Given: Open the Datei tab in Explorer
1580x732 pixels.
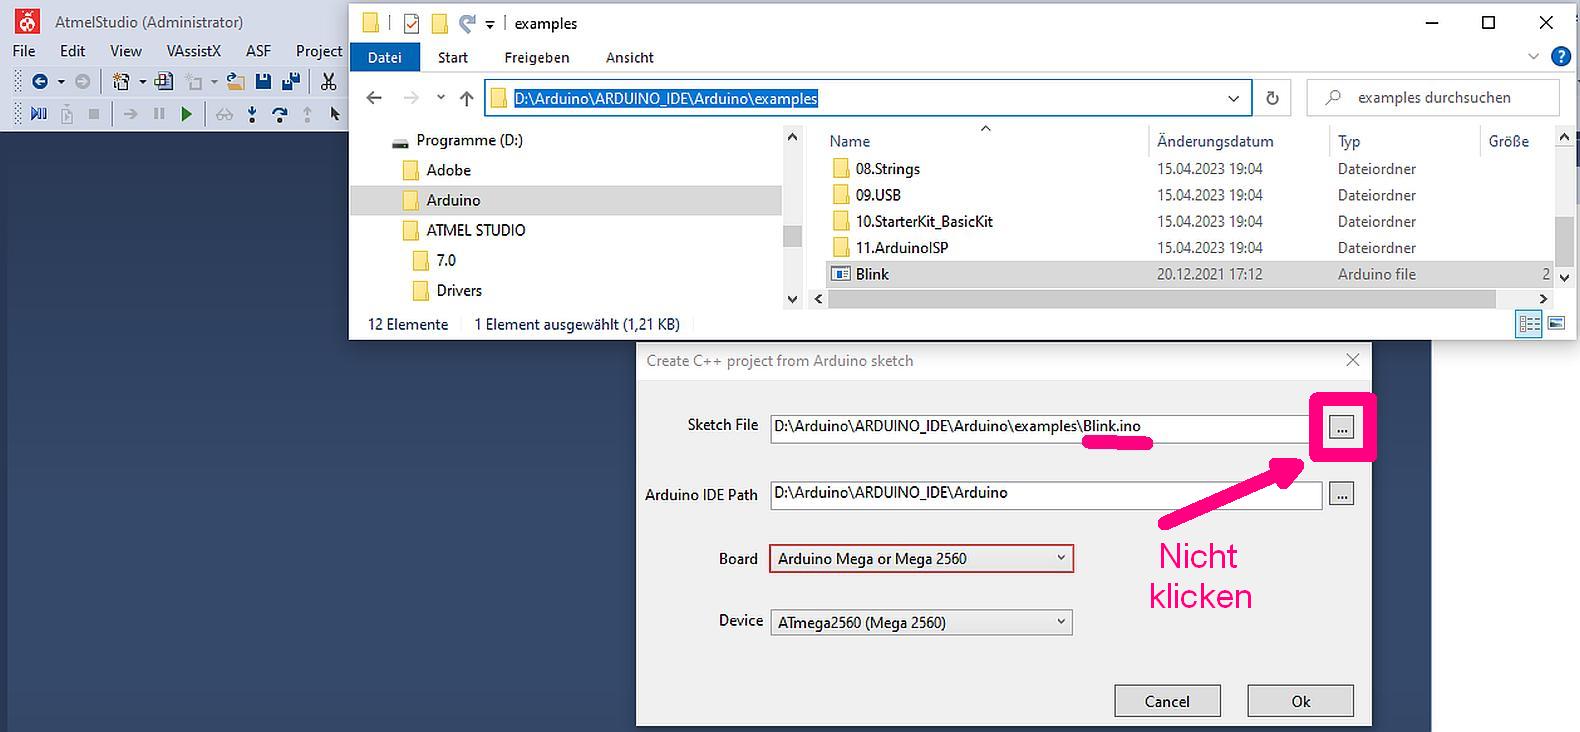Looking at the screenshot, I should 384,58.
